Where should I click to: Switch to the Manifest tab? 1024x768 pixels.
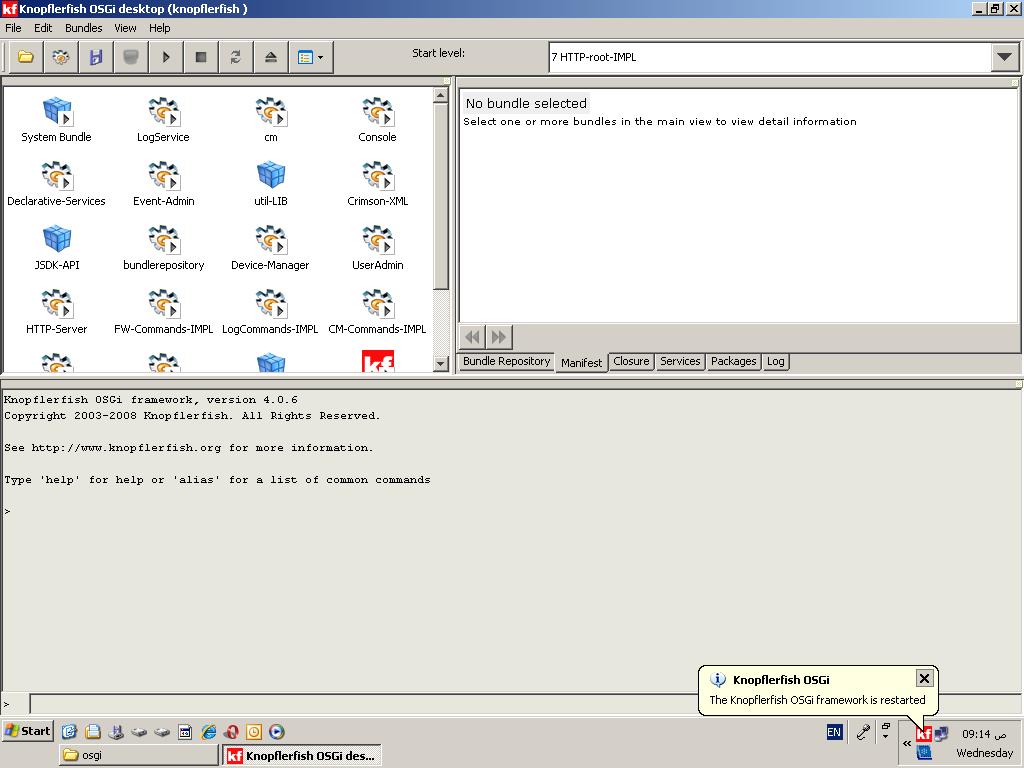(581, 362)
